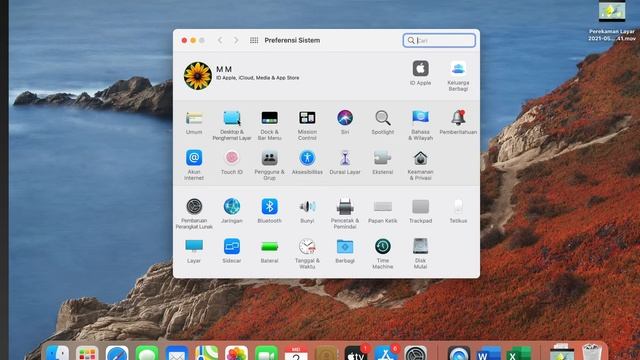This screenshot has width=640, height=360.
Task: Open ID Apple preferences
Action: [420, 73]
